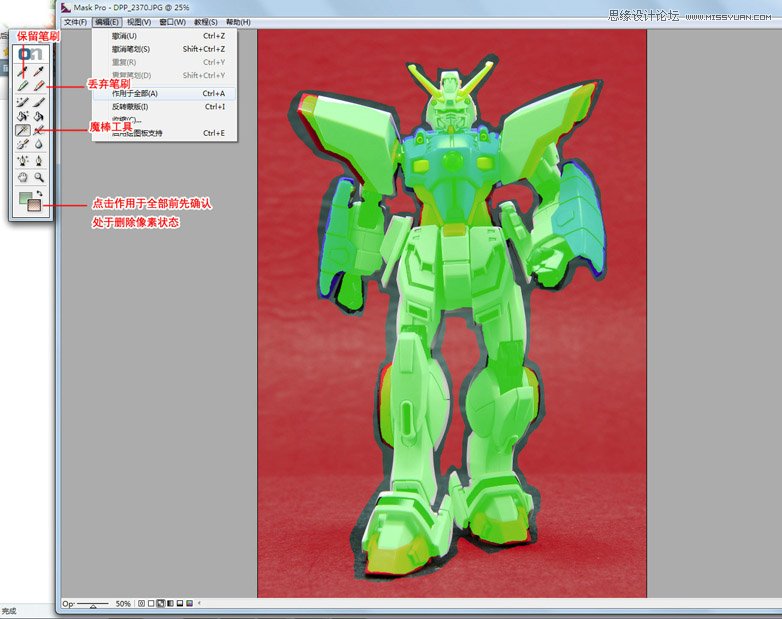Click the opacity slider at bottom
The image size is (782, 619).
click(x=93, y=605)
